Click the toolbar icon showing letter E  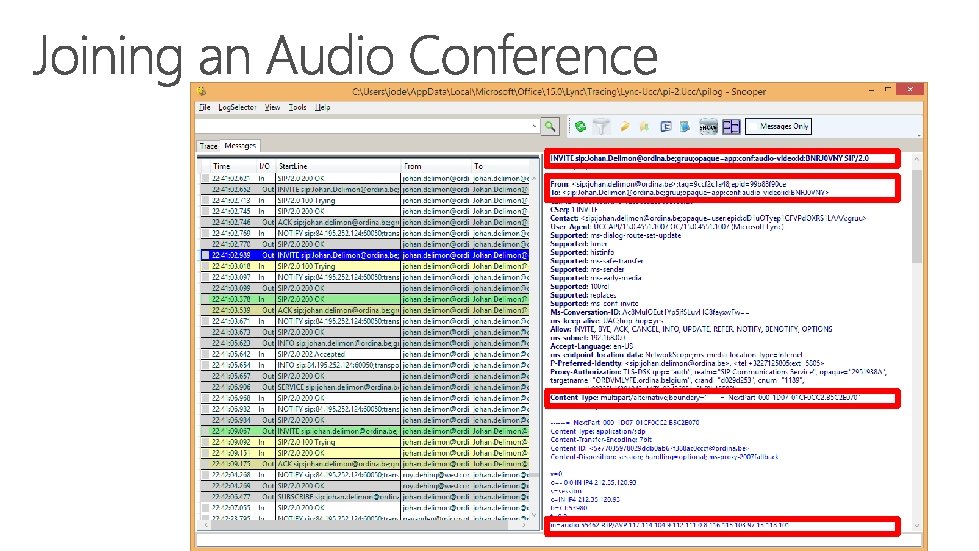click(x=666, y=127)
